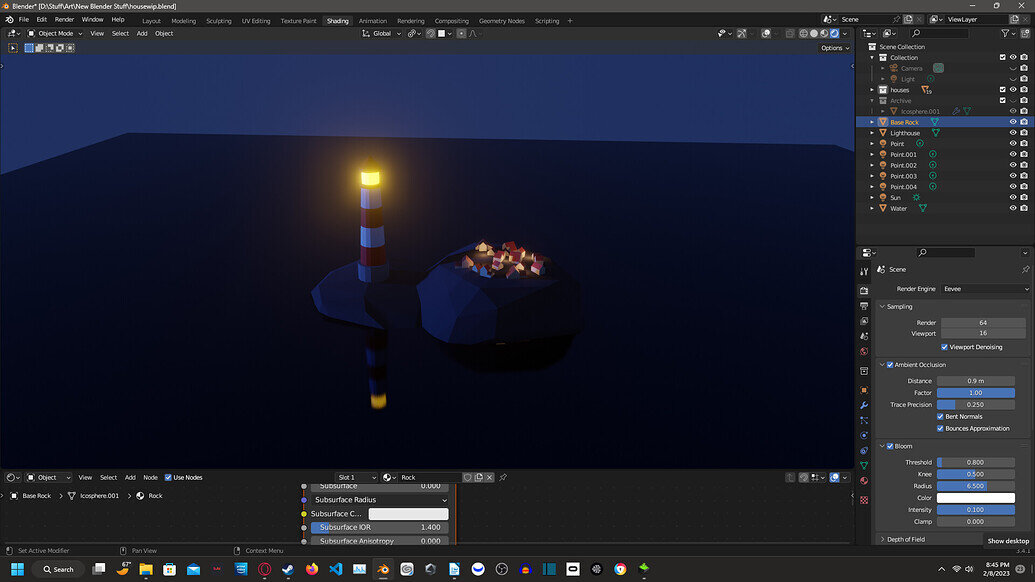The height and width of the screenshot is (582, 1035).
Task: Open Object Mode dropdown
Action: tap(55, 33)
